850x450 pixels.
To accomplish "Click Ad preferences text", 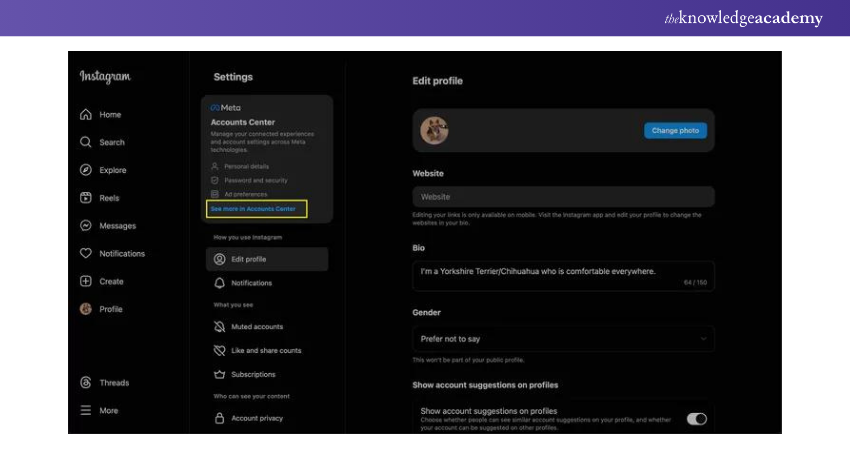I will [246, 194].
